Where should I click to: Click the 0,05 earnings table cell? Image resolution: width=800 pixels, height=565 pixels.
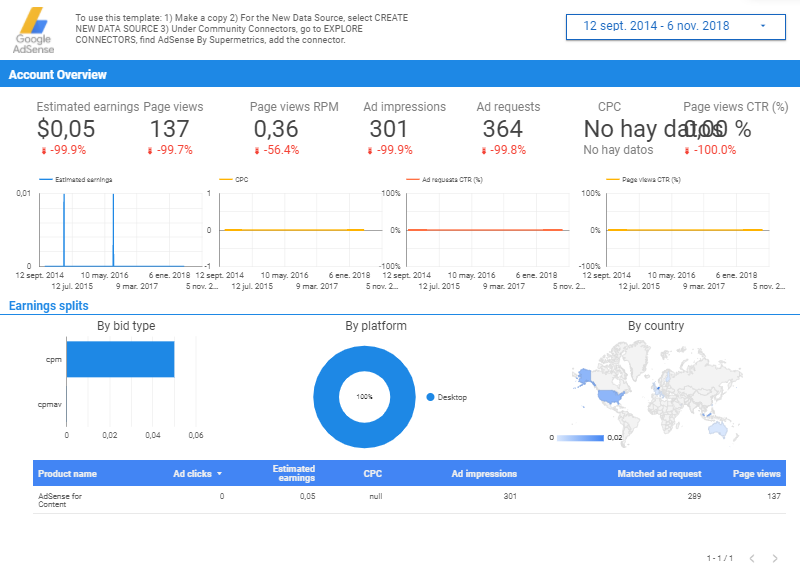pyautogui.click(x=308, y=496)
